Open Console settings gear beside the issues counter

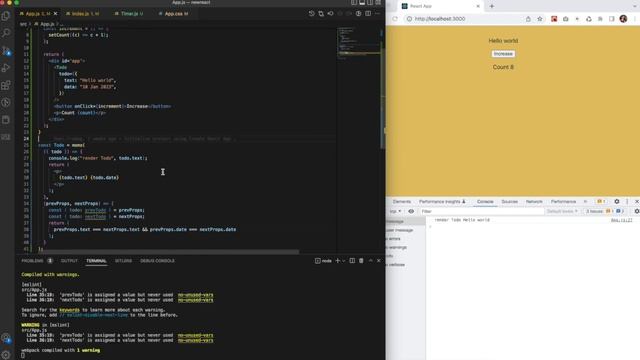(x=637, y=211)
